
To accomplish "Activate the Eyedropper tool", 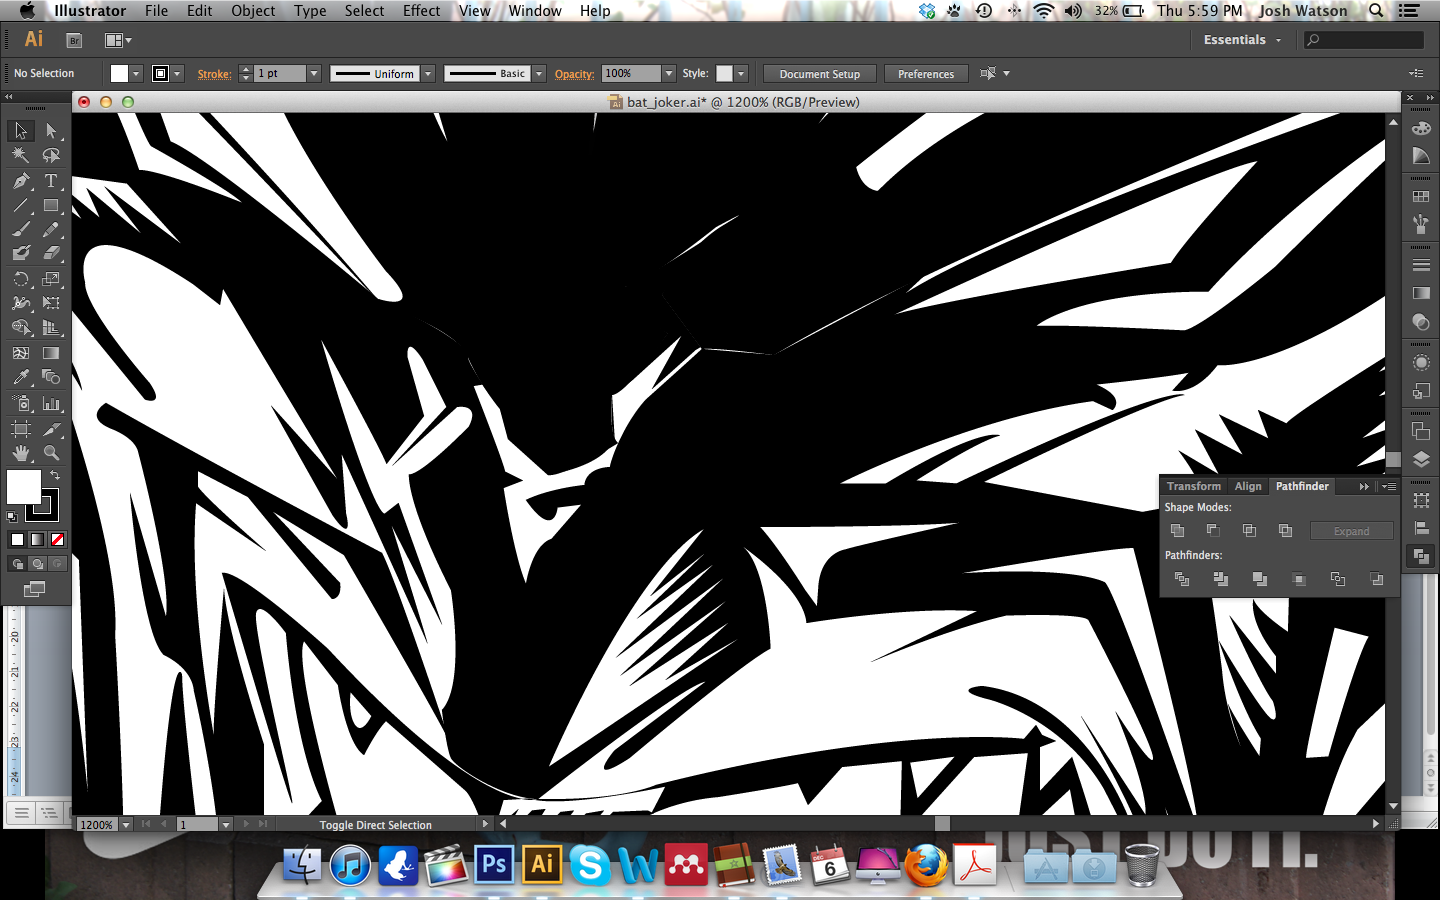I will pyautogui.click(x=21, y=378).
